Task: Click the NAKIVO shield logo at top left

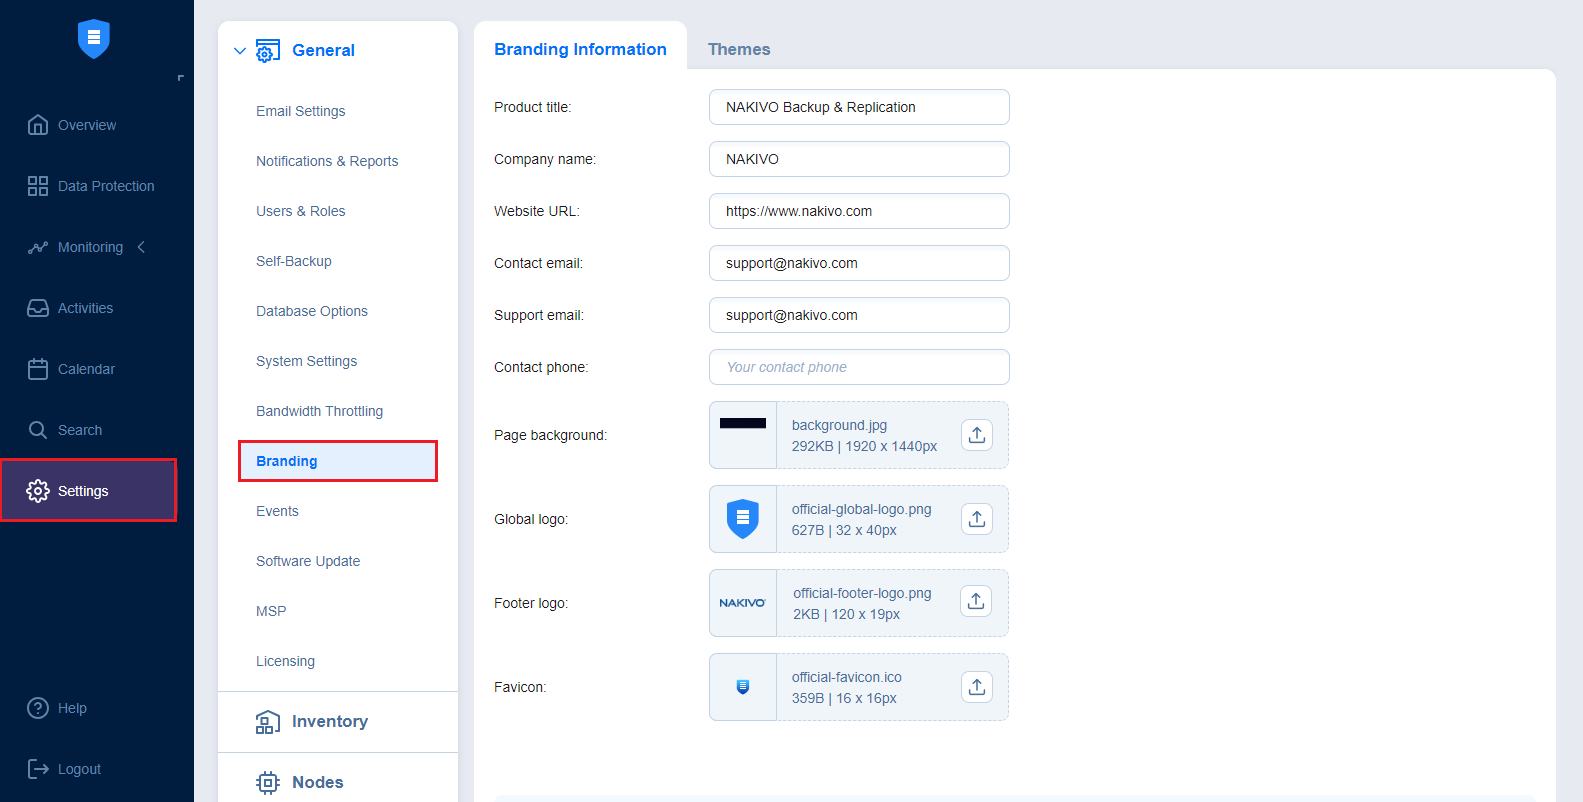Action: click(x=94, y=39)
